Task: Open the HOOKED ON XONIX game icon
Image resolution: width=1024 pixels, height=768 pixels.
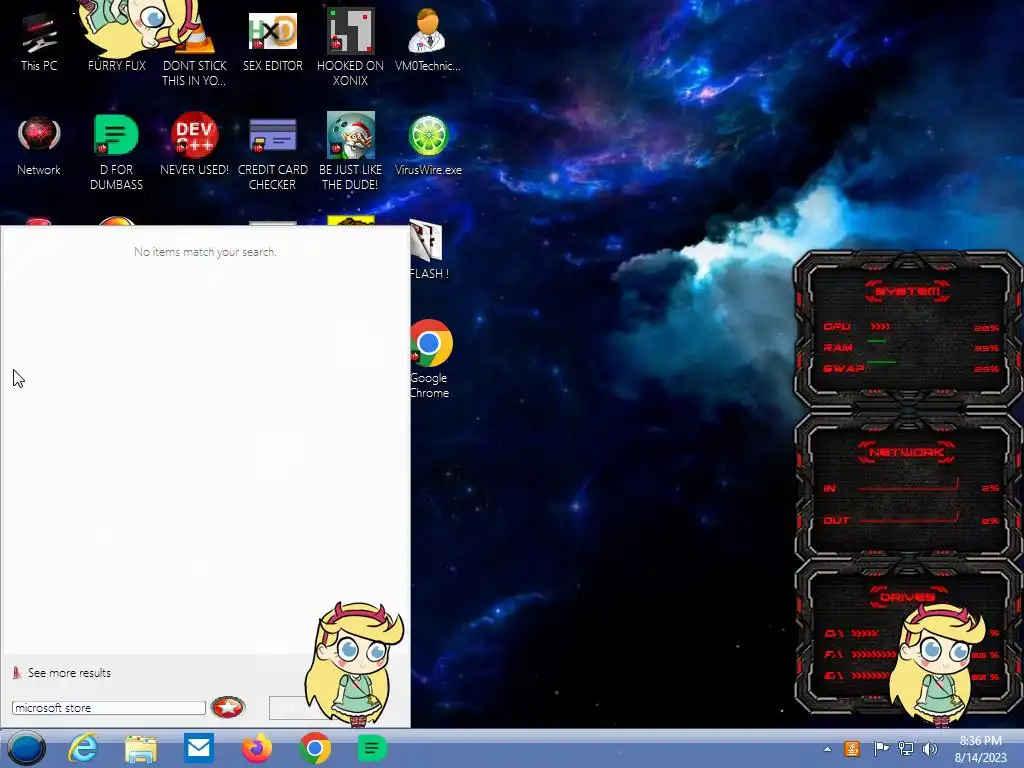Action: click(x=350, y=49)
